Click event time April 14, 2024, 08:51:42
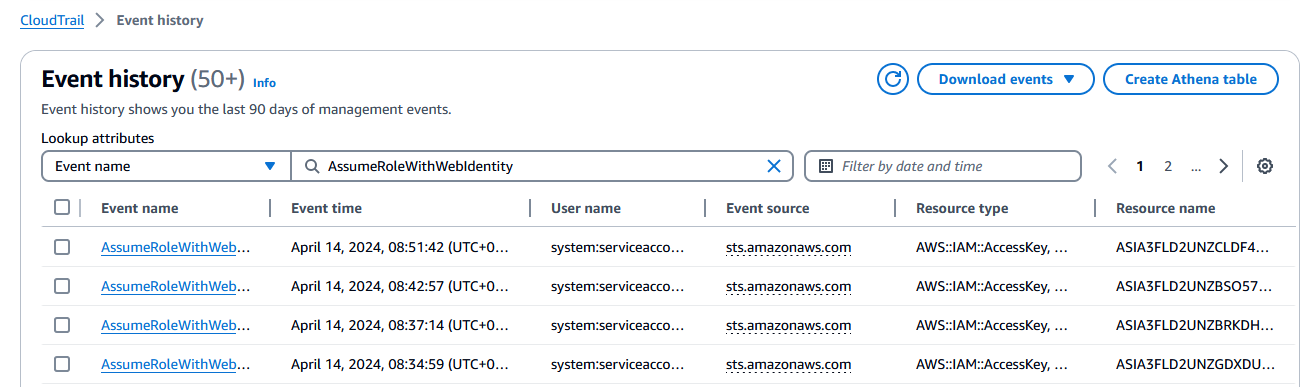 pos(400,247)
